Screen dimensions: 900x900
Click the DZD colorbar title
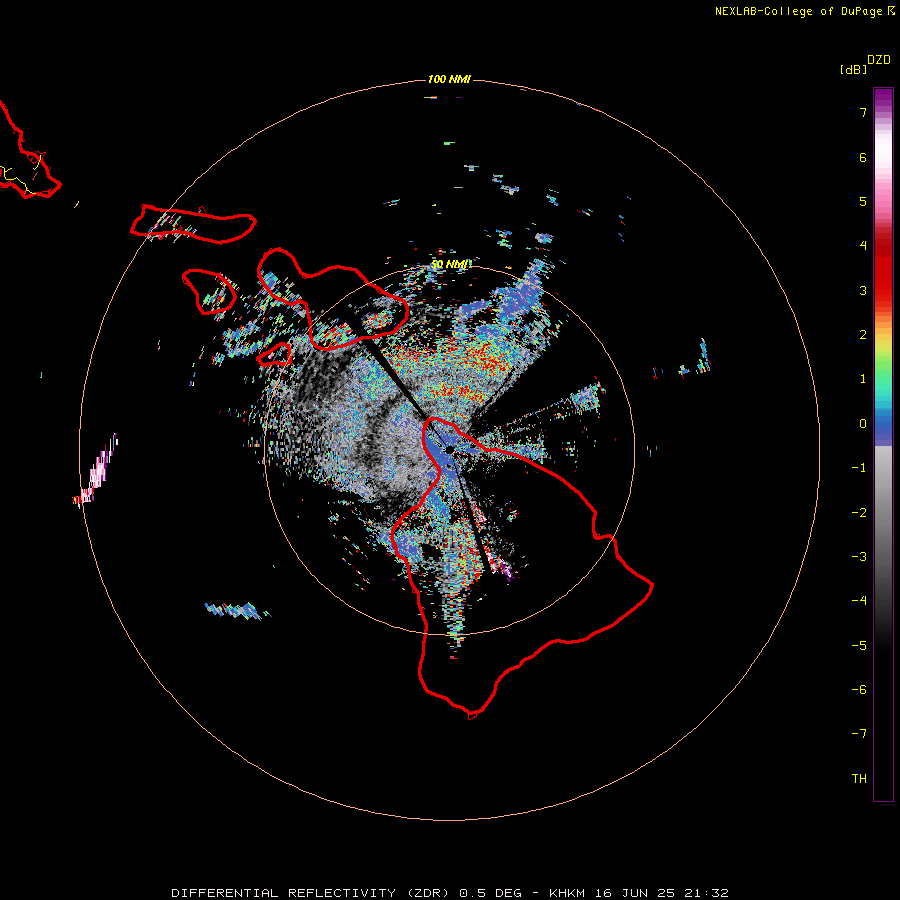click(879, 60)
